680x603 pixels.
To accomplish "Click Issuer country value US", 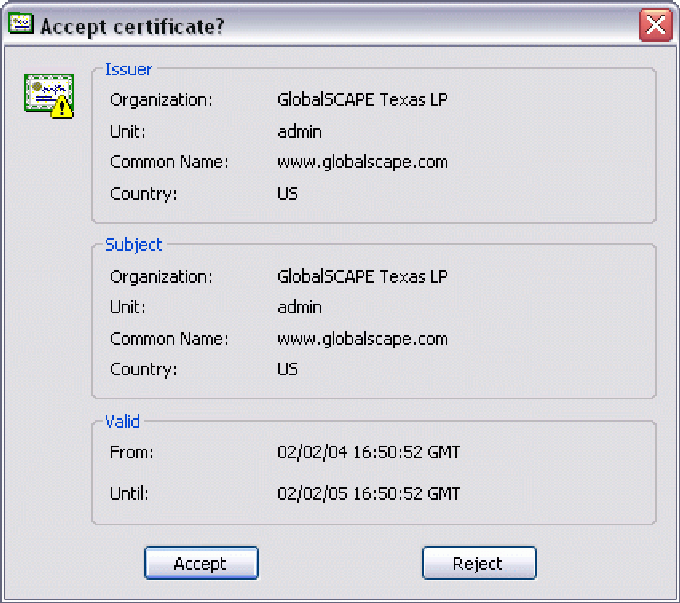I will [288, 193].
